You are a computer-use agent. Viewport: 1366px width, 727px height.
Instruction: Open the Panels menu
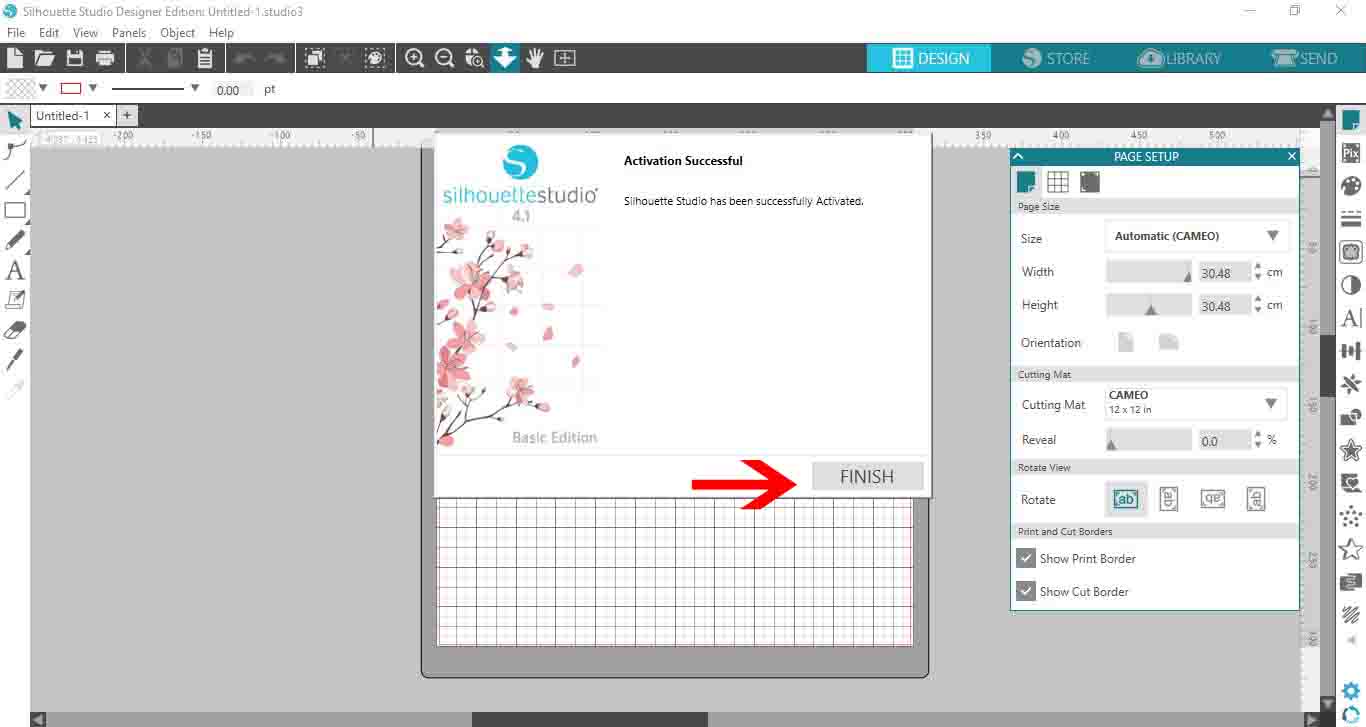point(129,32)
